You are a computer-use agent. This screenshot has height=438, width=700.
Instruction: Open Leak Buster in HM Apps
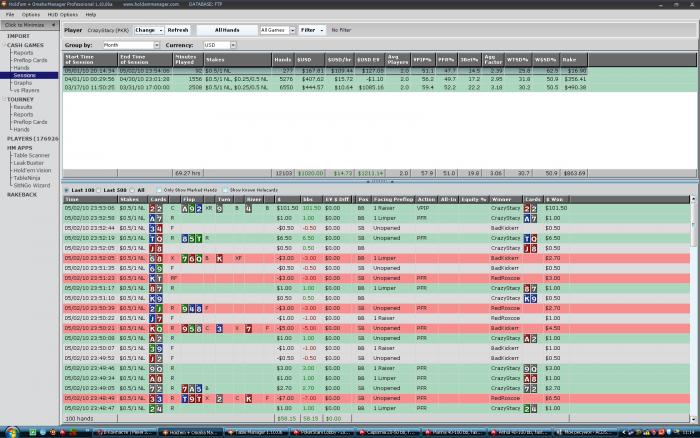(29, 163)
